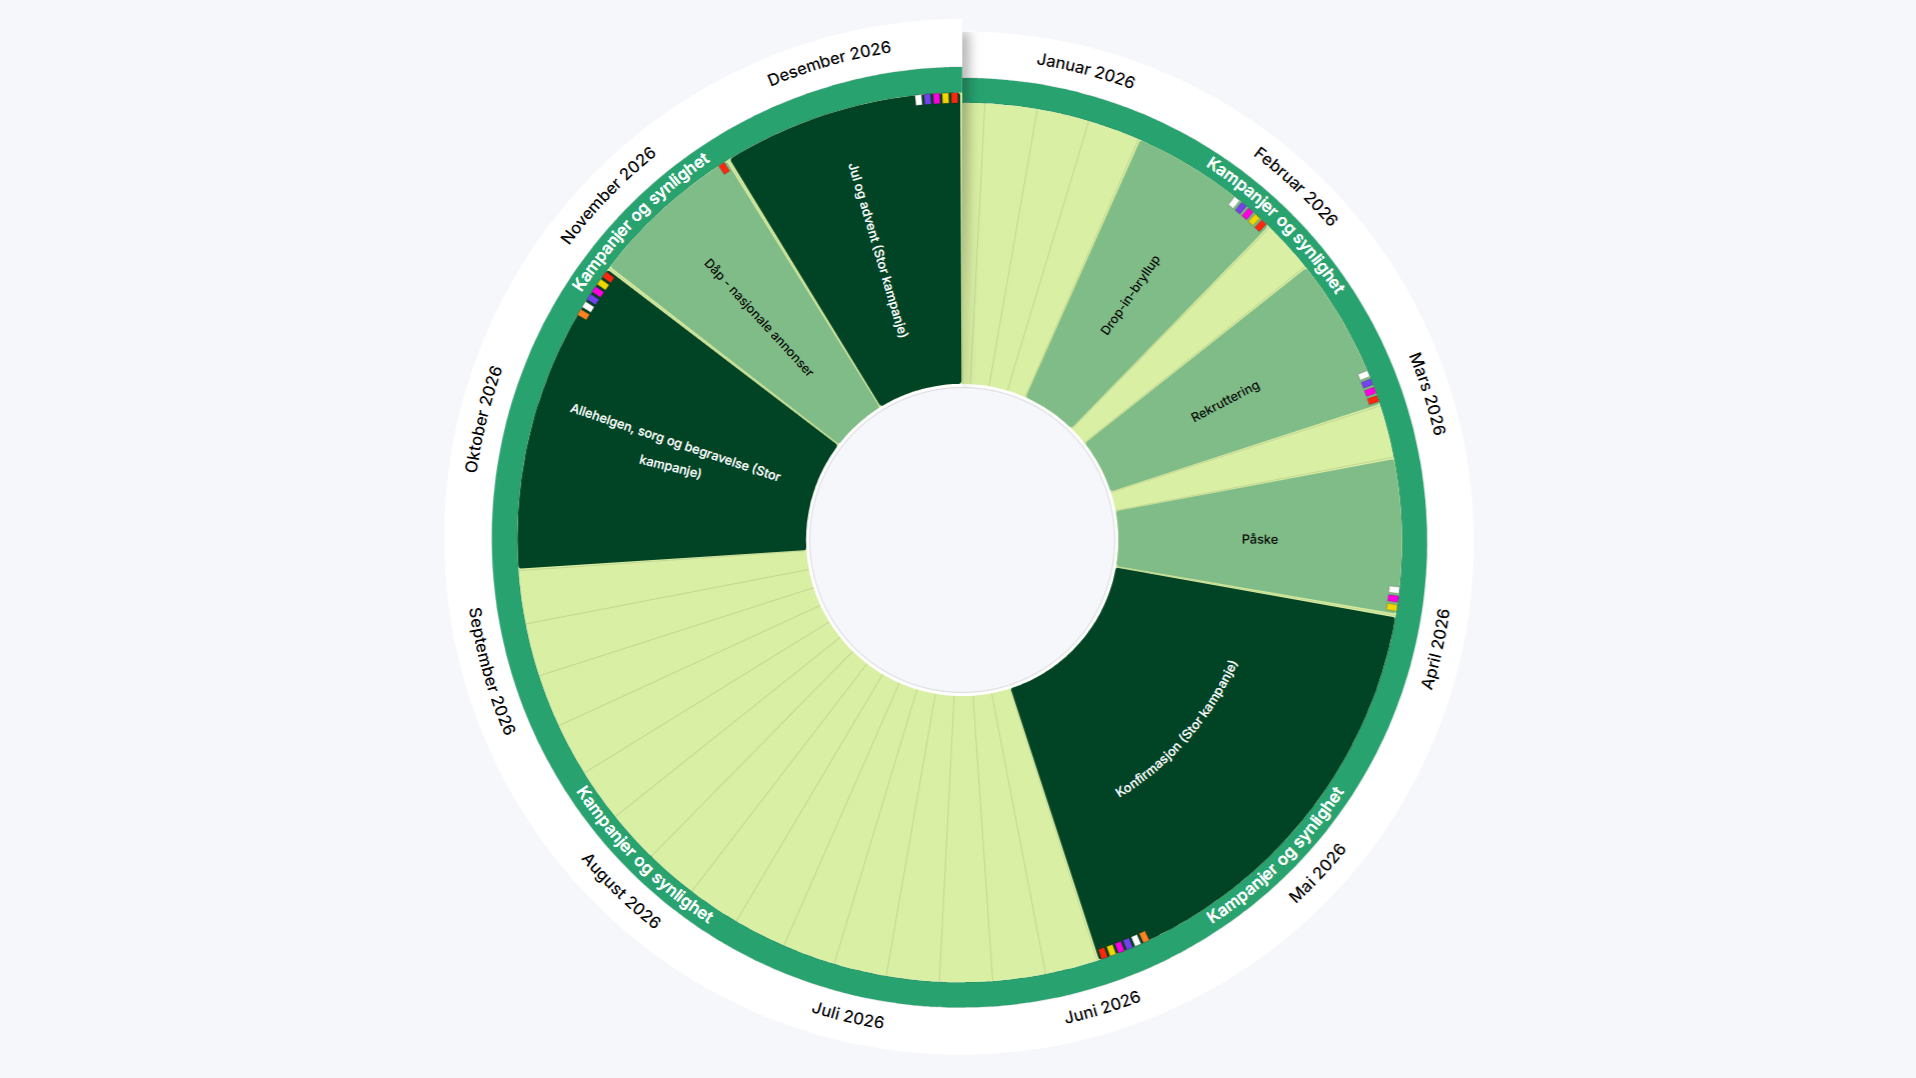This screenshot has width=1916, height=1078.
Task: Open the Påske segment
Action: 1259,539
